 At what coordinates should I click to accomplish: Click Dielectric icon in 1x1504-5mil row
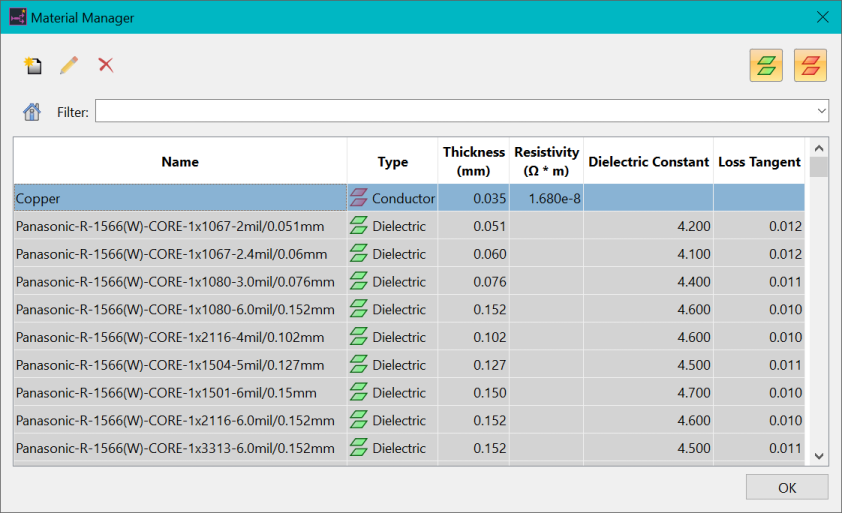tap(359, 364)
